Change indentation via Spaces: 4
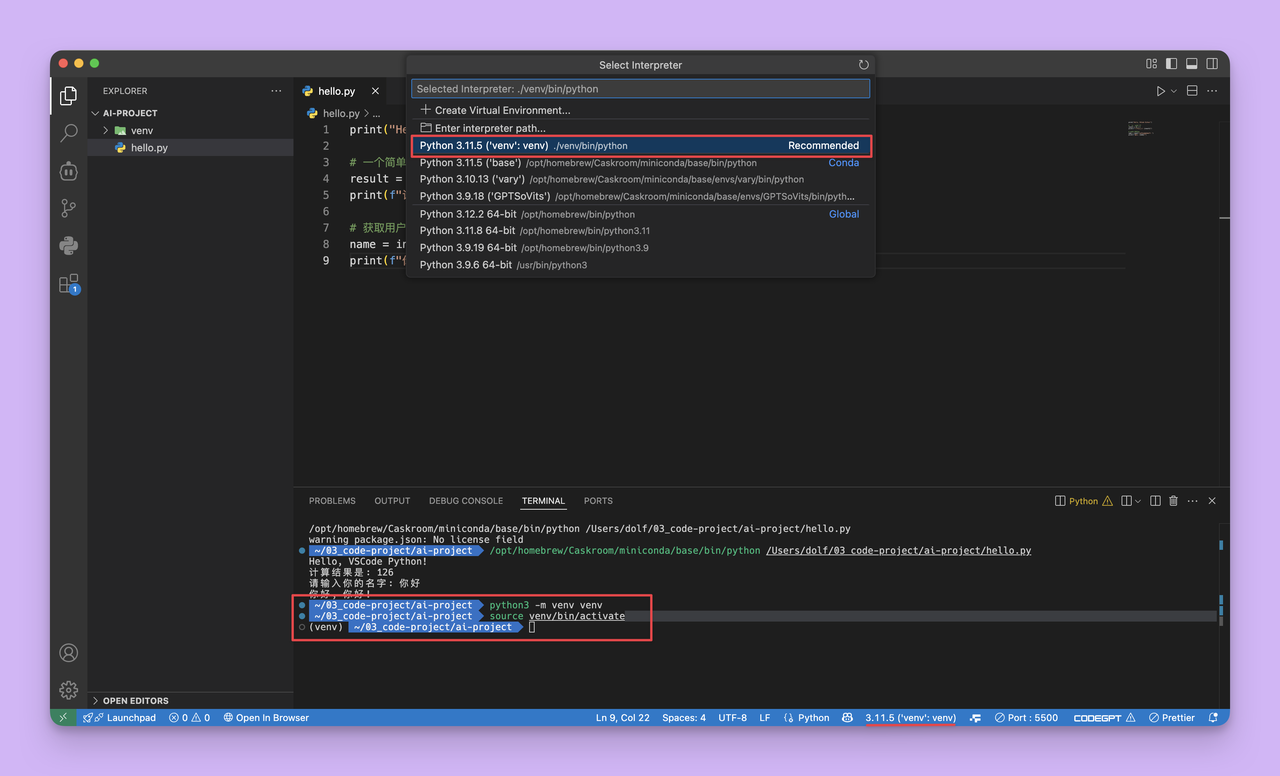1280x776 pixels. [684, 718]
